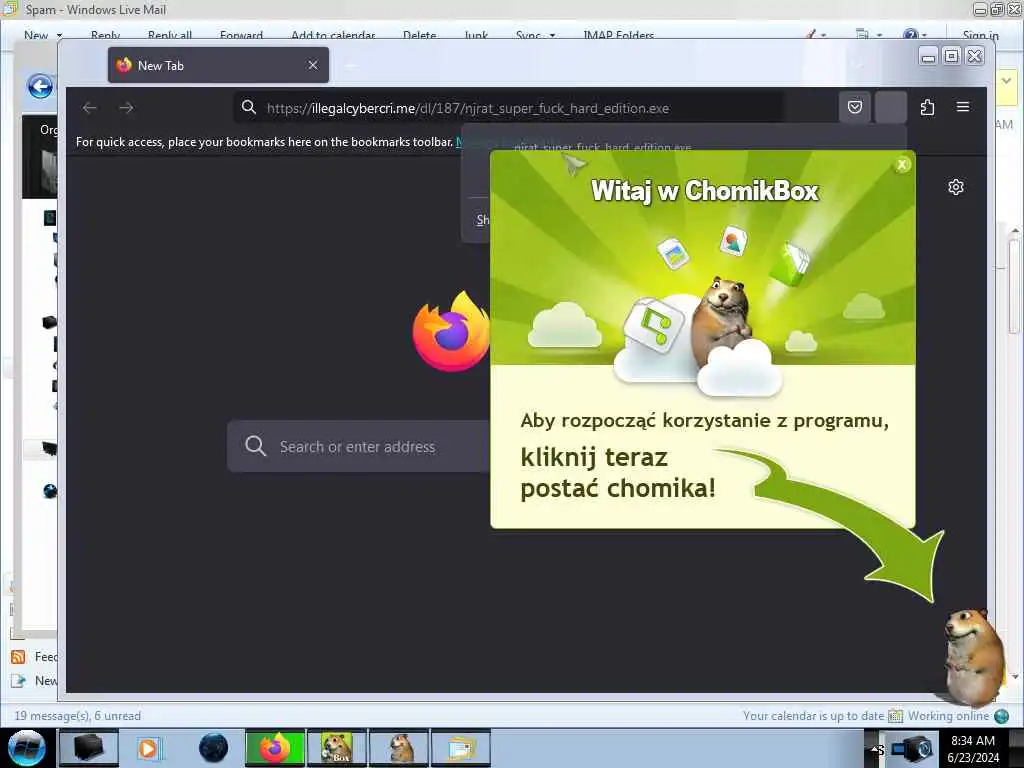Click the Sign in link in Windows Live Mail
Viewport: 1024px width, 768px height.
[x=980, y=35]
